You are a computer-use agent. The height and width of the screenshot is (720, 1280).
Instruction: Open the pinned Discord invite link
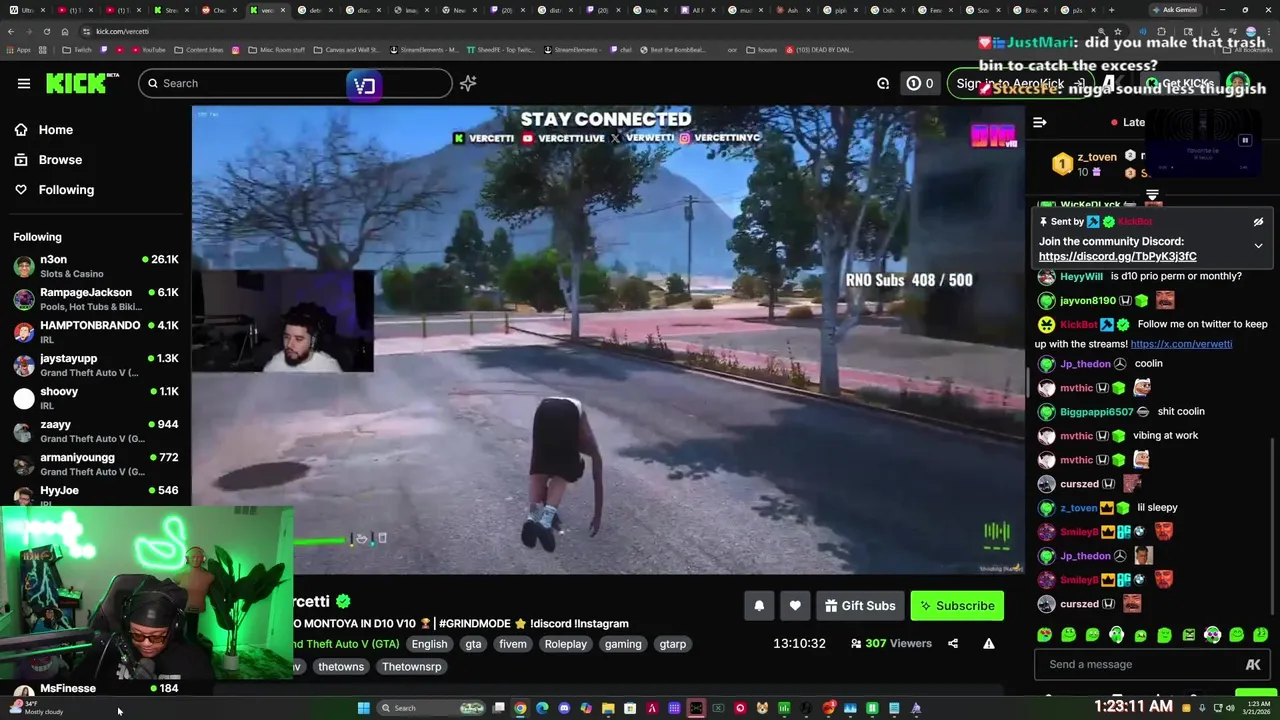[1118, 257]
